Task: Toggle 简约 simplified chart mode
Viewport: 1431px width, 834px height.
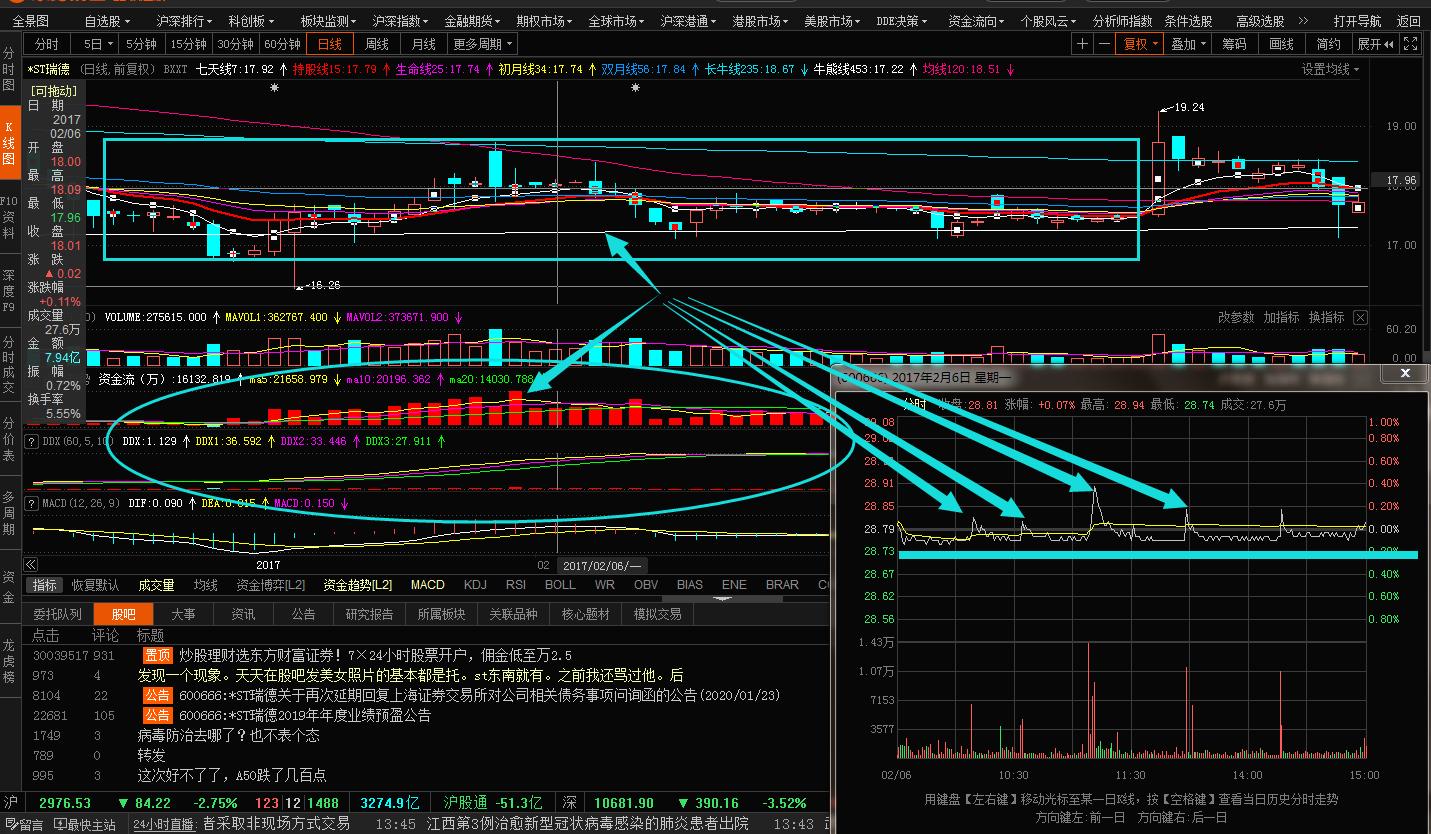Action: click(x=1330, y=43)
